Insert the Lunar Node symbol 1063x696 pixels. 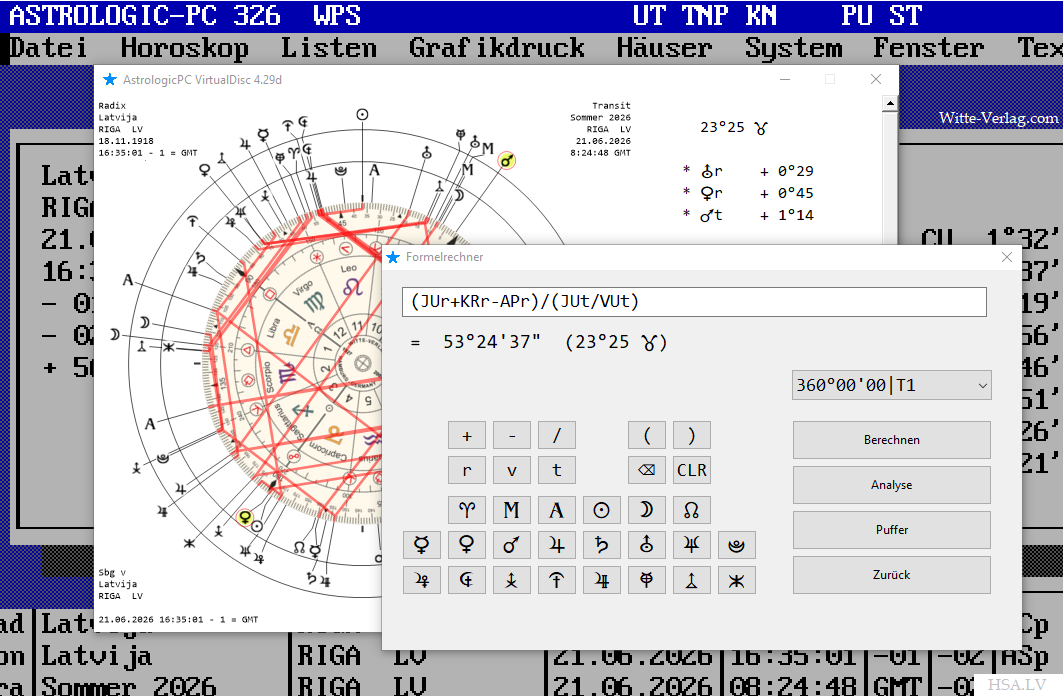coord(691,510)
